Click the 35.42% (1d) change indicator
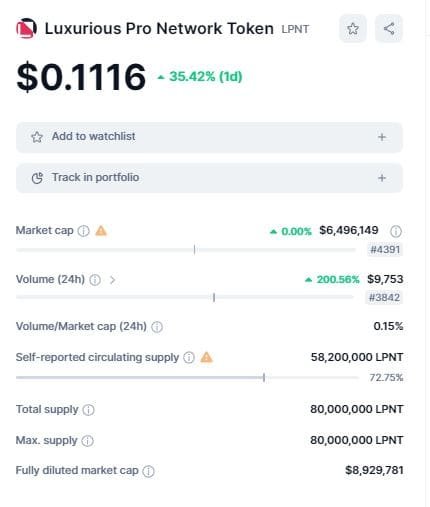 [200, 77]
